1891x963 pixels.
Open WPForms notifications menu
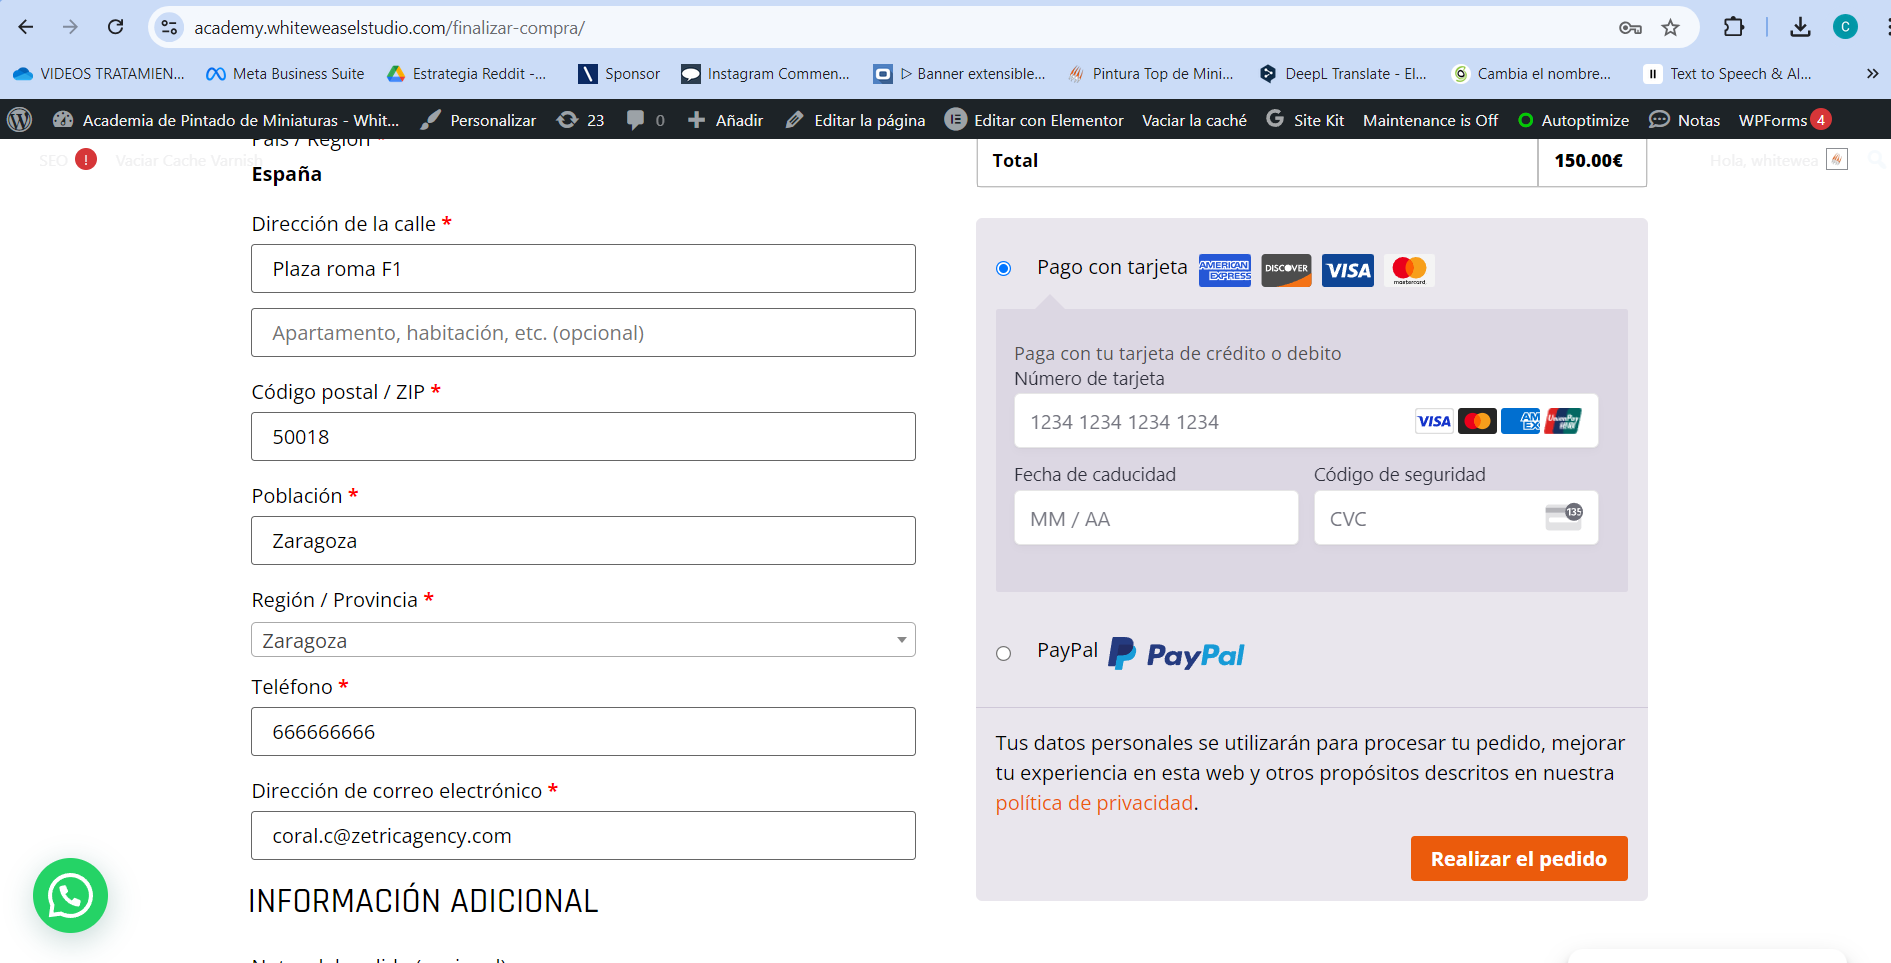tap(1785, 120)
